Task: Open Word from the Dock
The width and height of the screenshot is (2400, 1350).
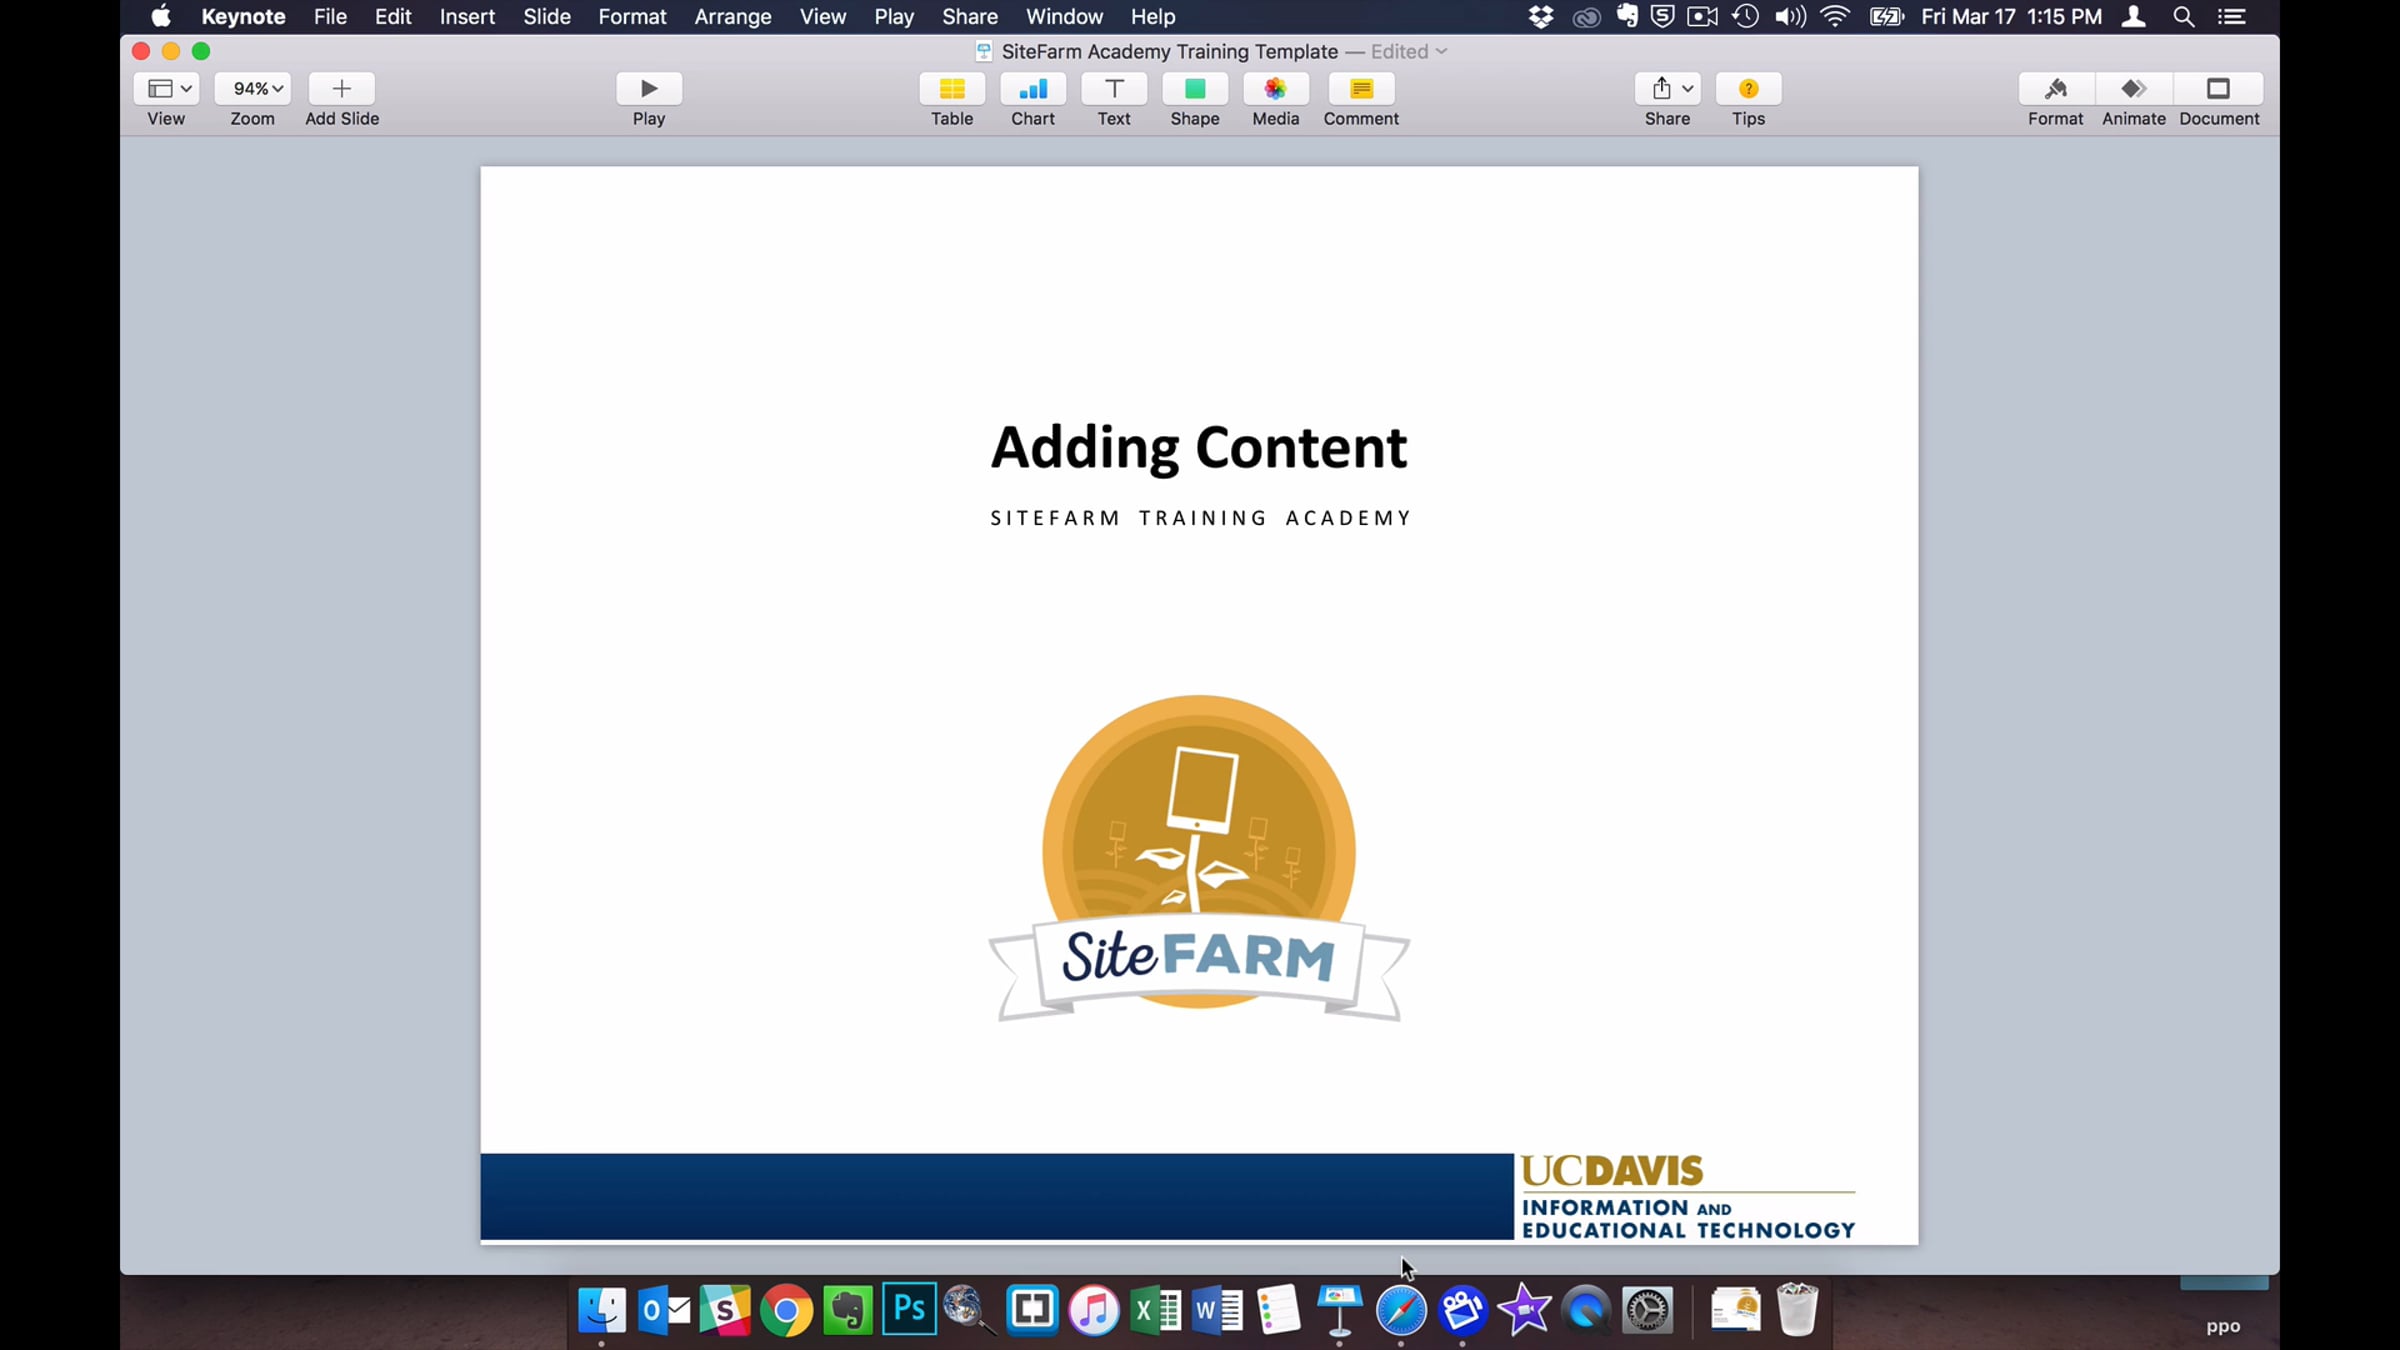Action: 1217,1310
